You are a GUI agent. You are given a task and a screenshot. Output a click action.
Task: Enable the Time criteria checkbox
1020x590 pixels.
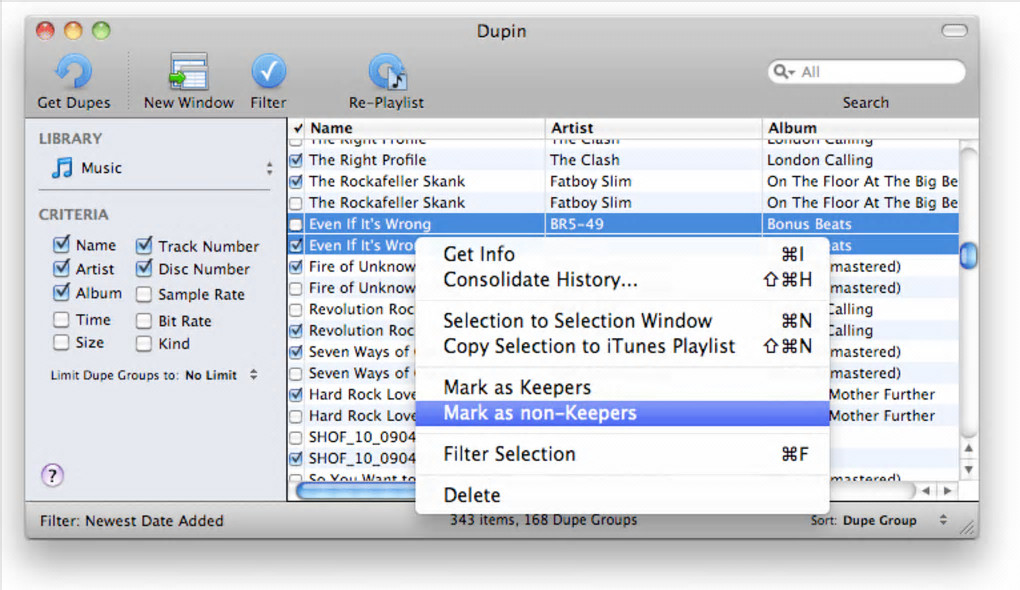61,319
